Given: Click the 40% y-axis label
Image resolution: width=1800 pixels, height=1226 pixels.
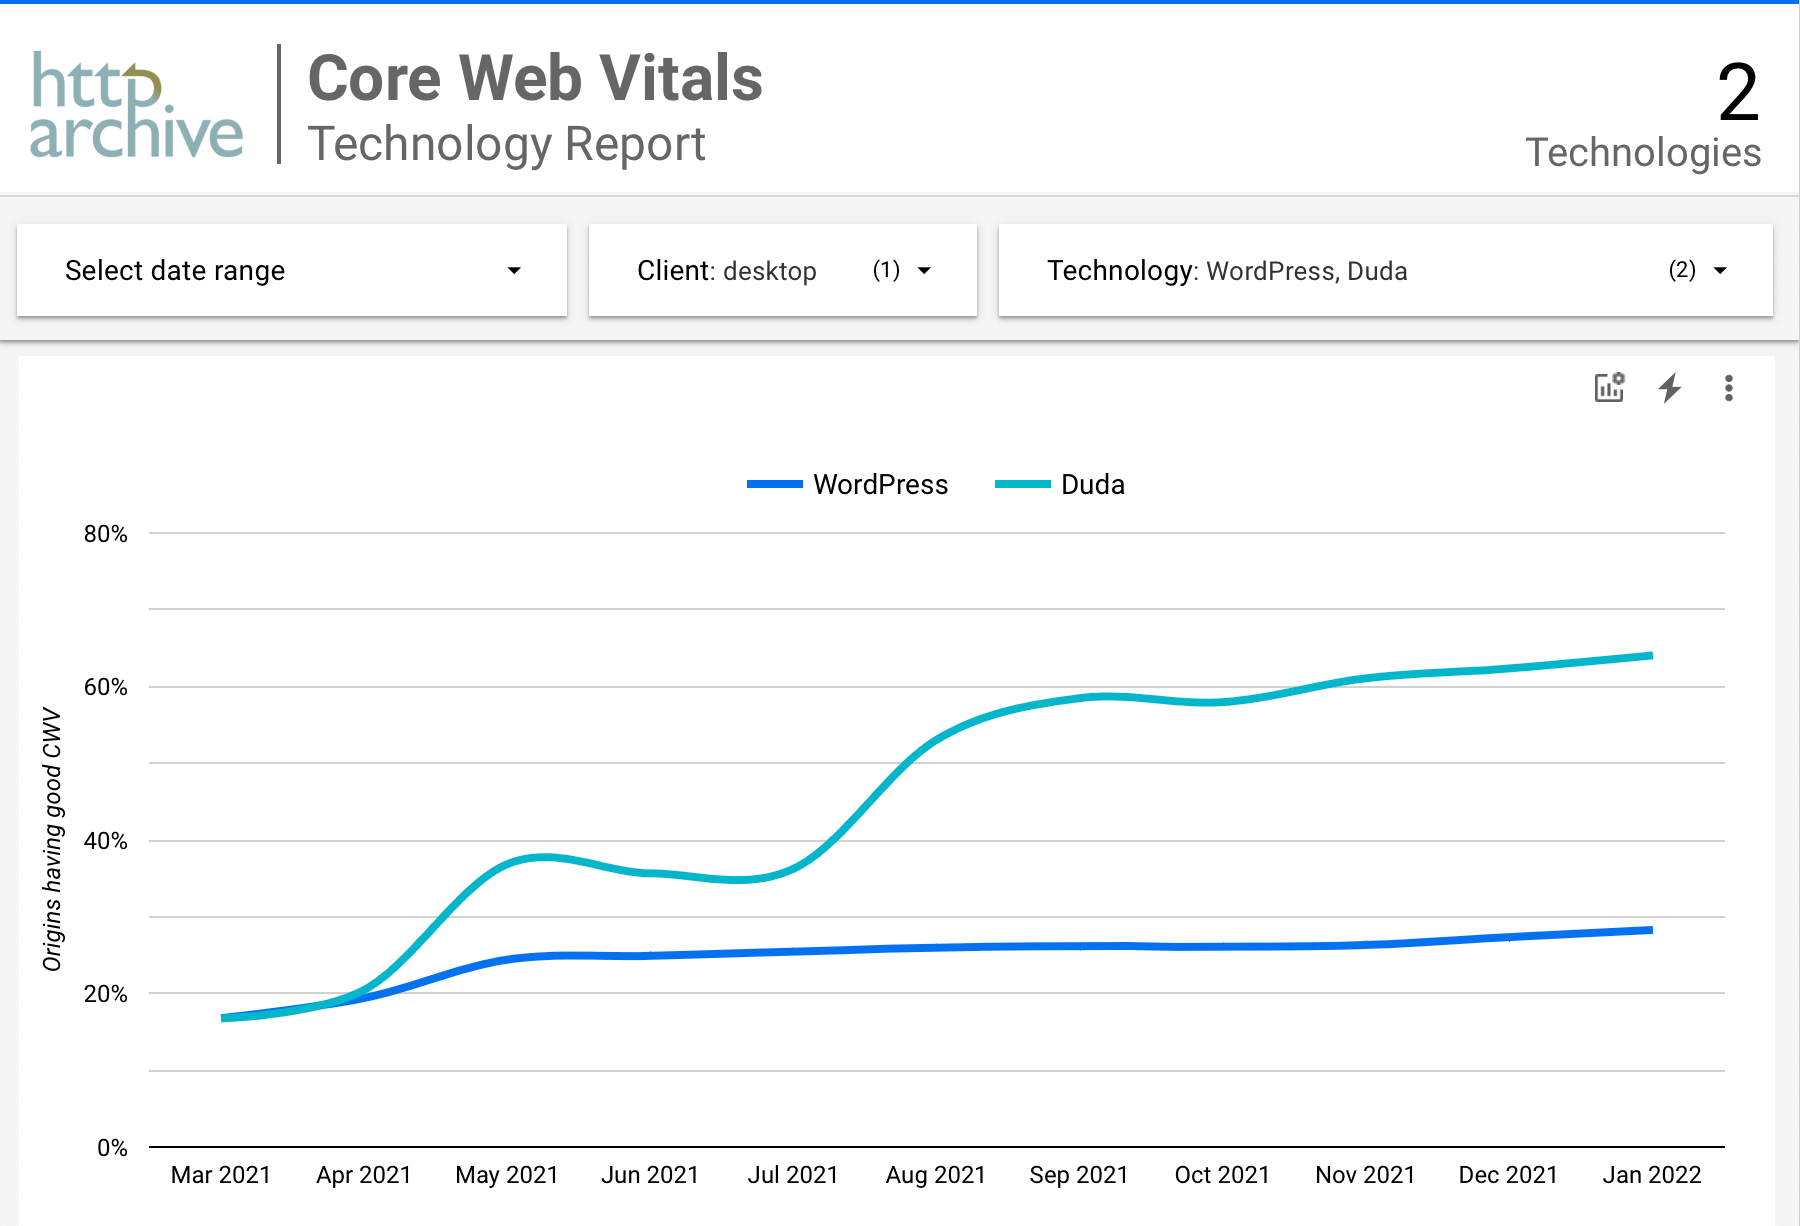Looking at the screenshot, I should (x=106, y=841).
